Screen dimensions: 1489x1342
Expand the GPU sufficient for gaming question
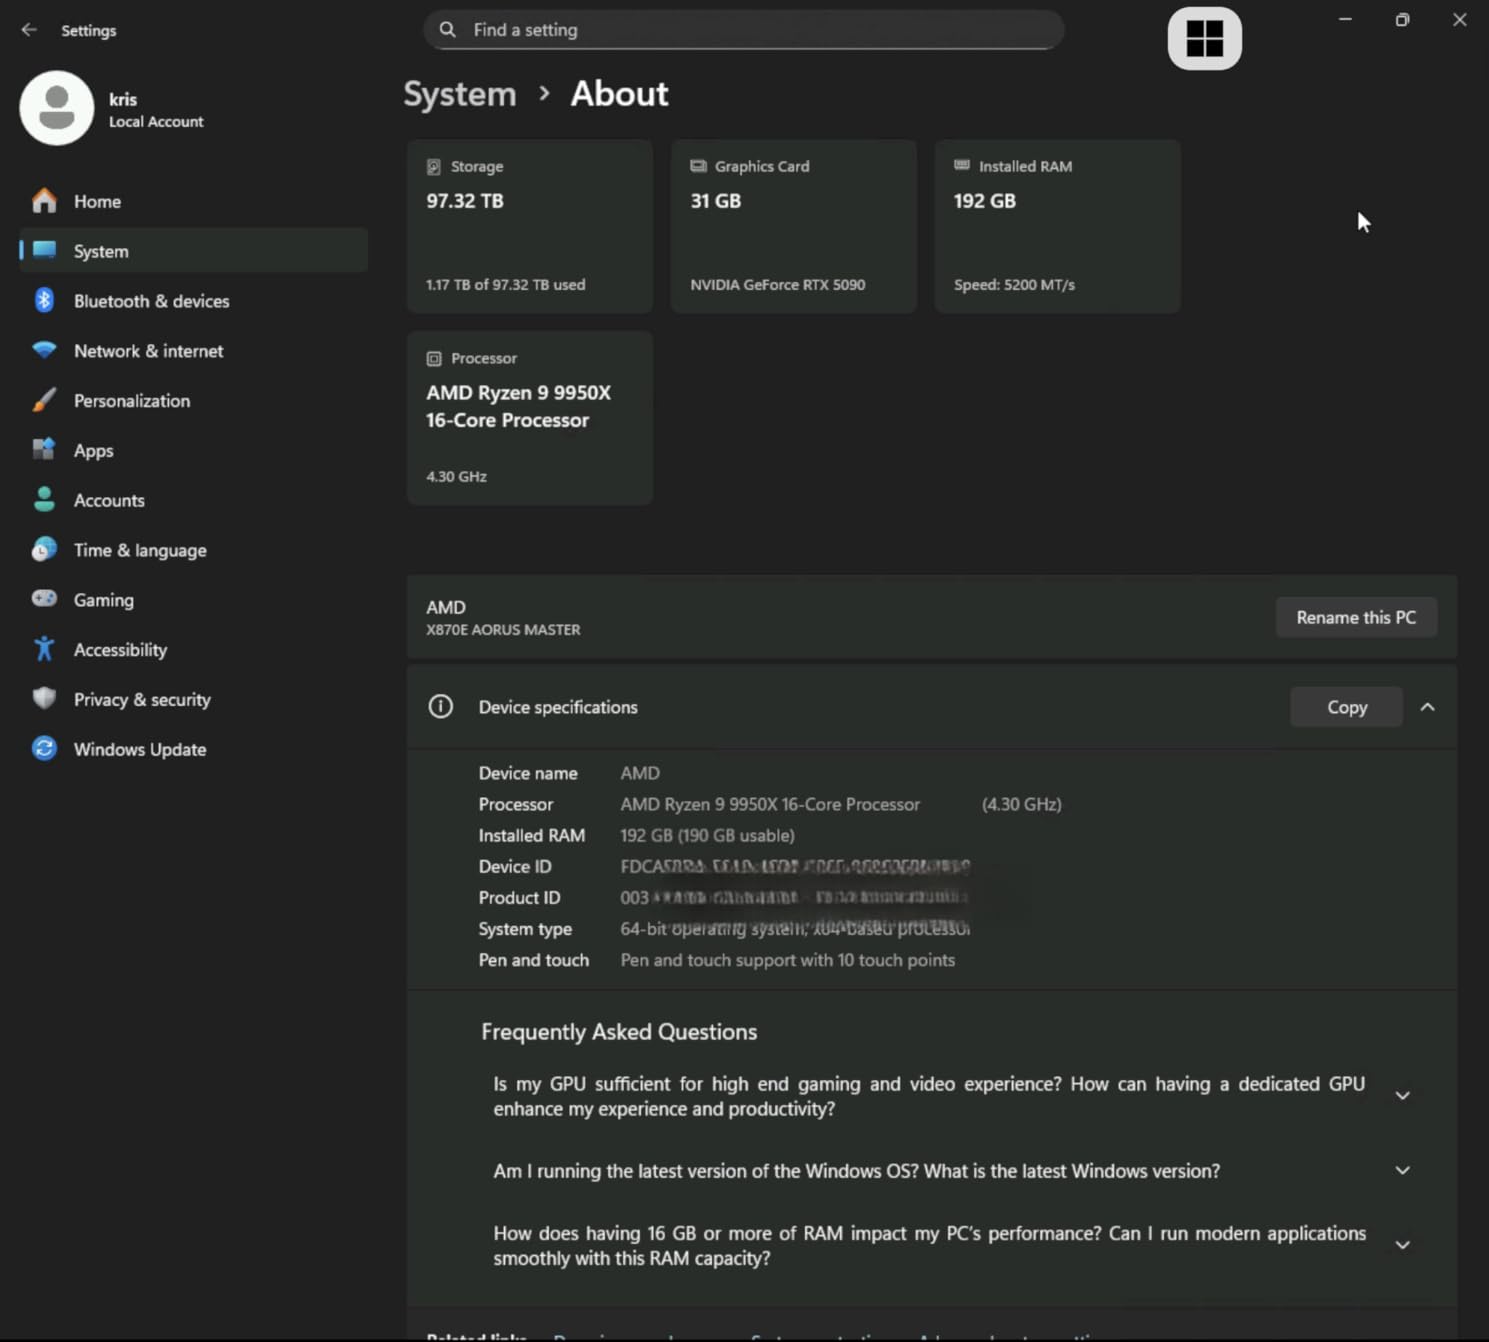click(x=1403, y=1096)
